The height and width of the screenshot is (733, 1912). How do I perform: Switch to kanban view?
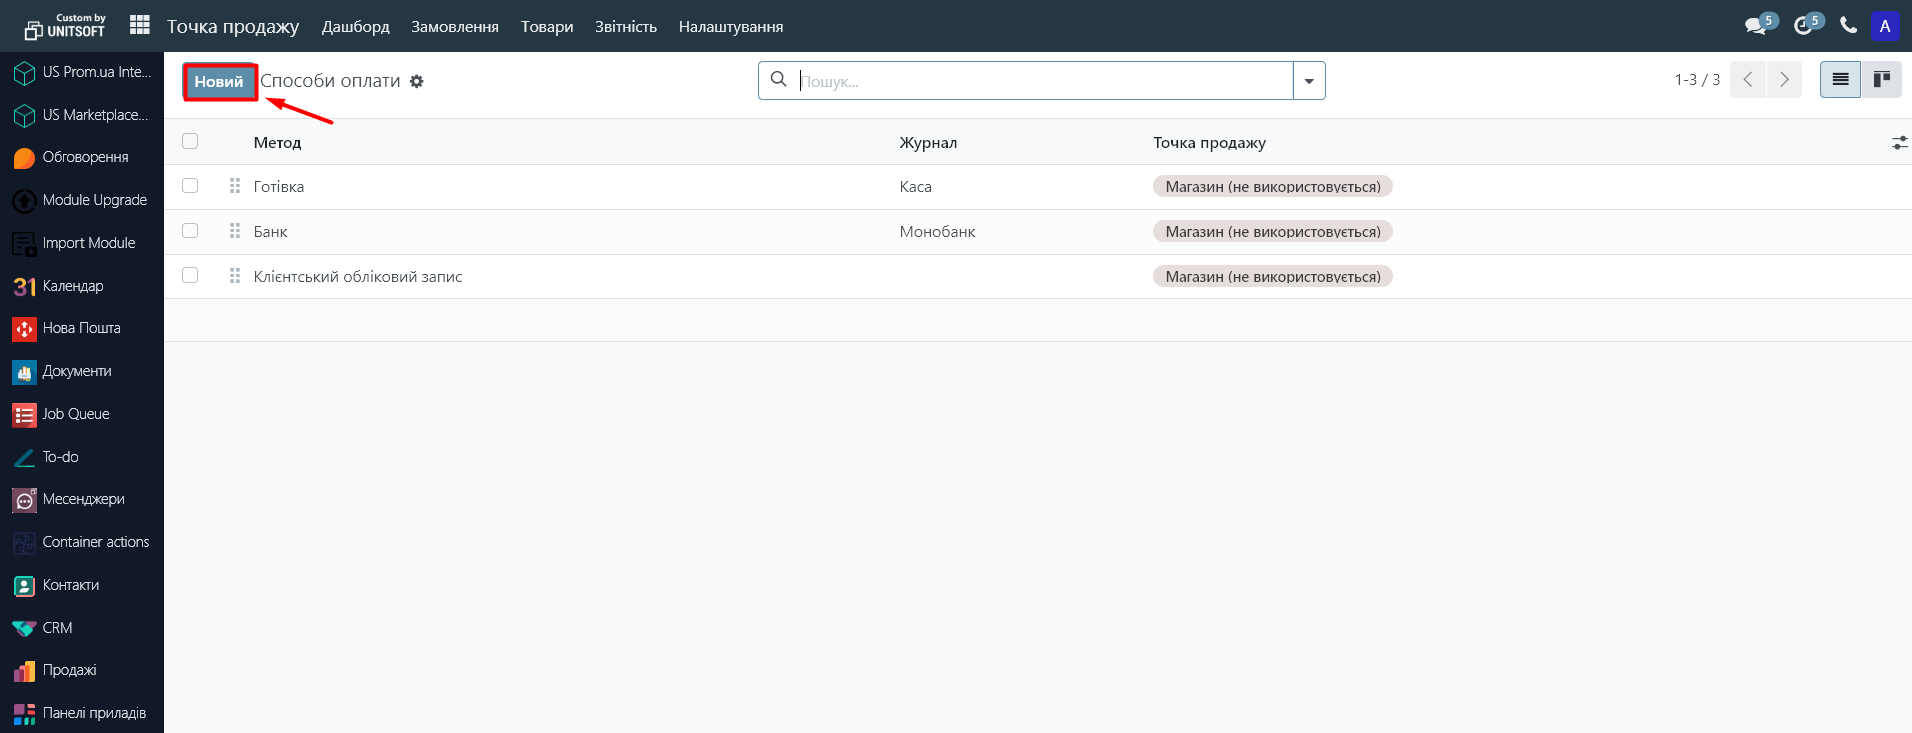[1881, 80]
